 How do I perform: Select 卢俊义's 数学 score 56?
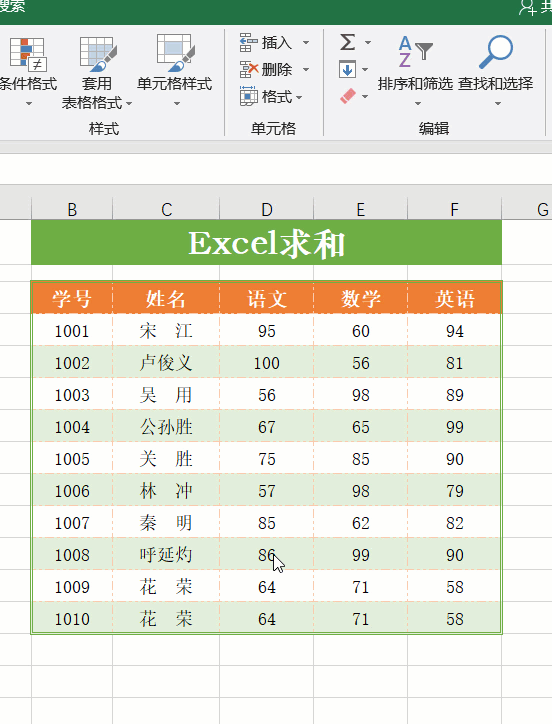361,362
